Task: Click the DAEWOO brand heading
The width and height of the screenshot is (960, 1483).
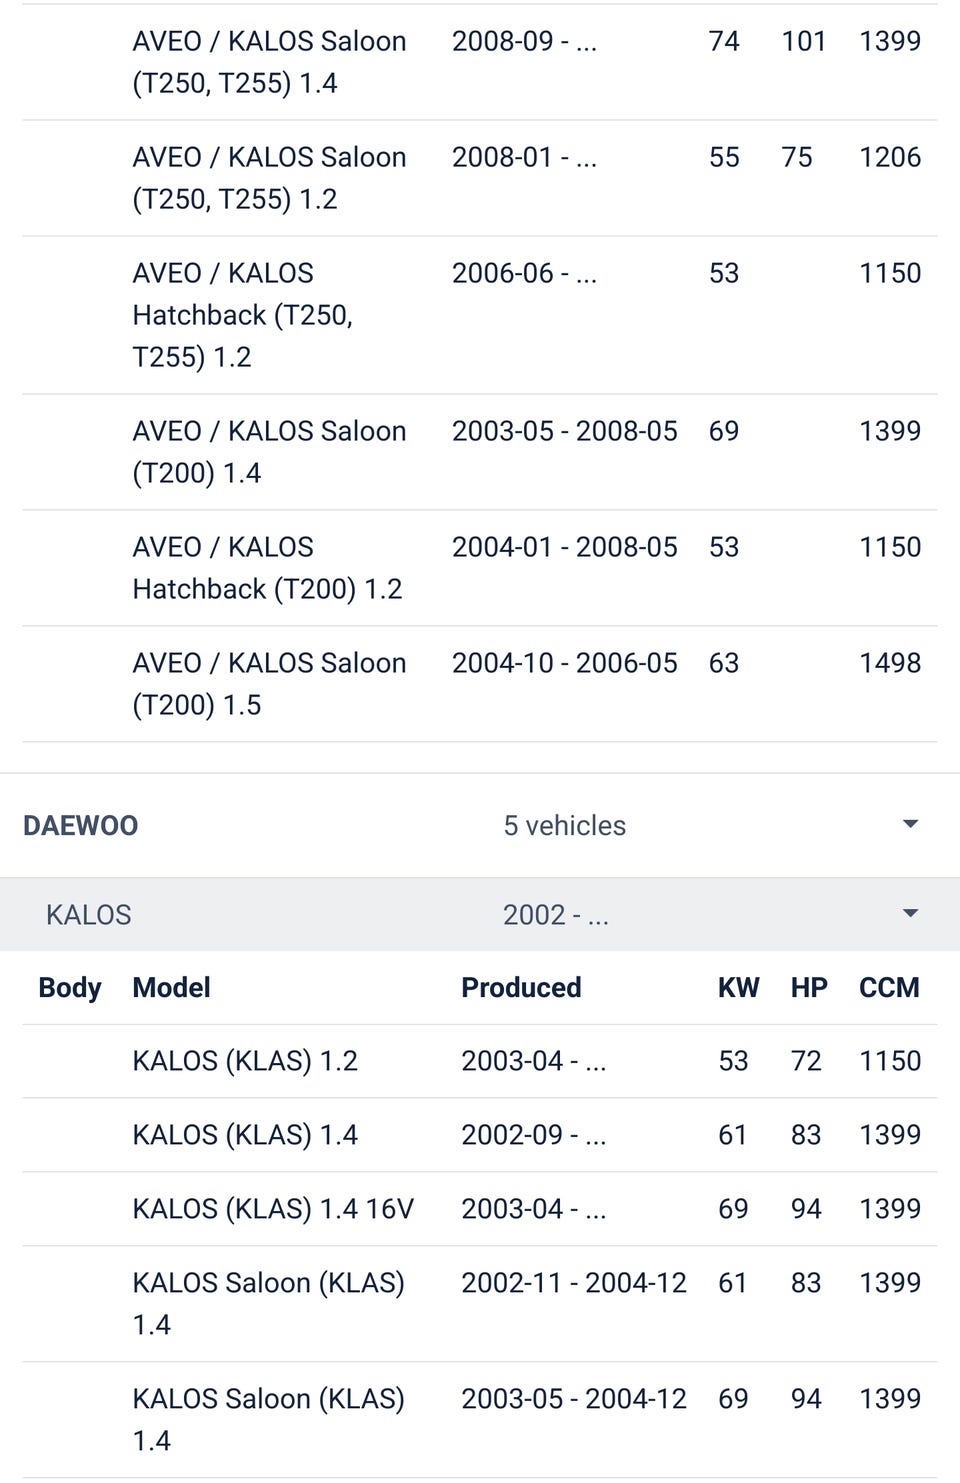Action: [81, 826]
